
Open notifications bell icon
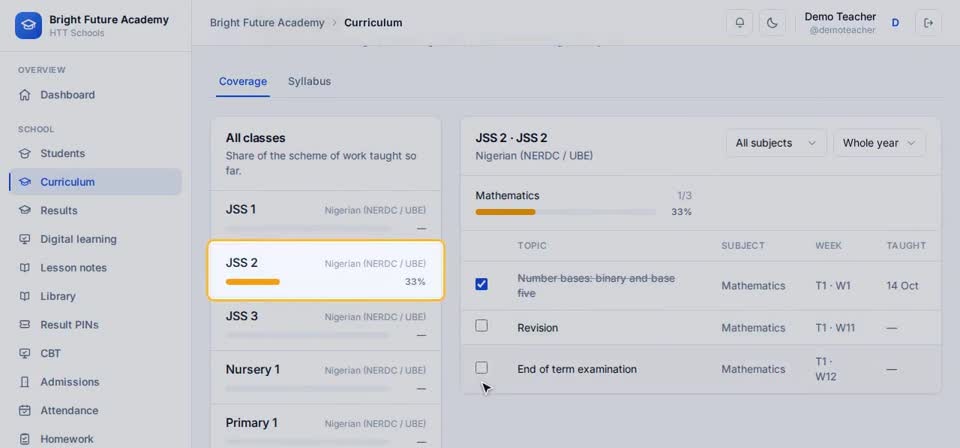coord(740,23)
